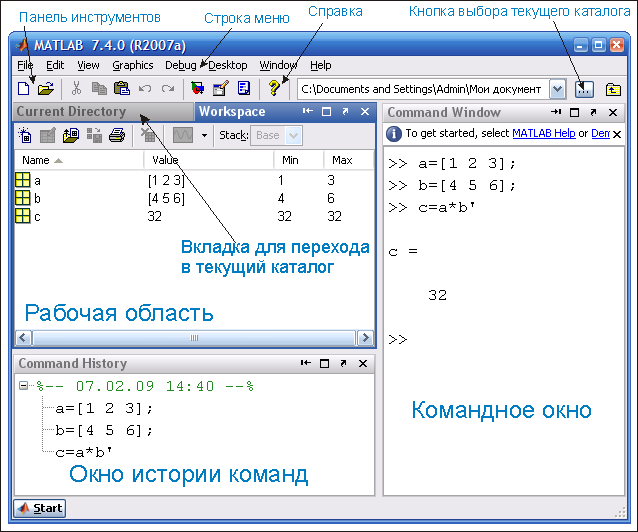
Task: Click the Value column header
Action: 208,160
